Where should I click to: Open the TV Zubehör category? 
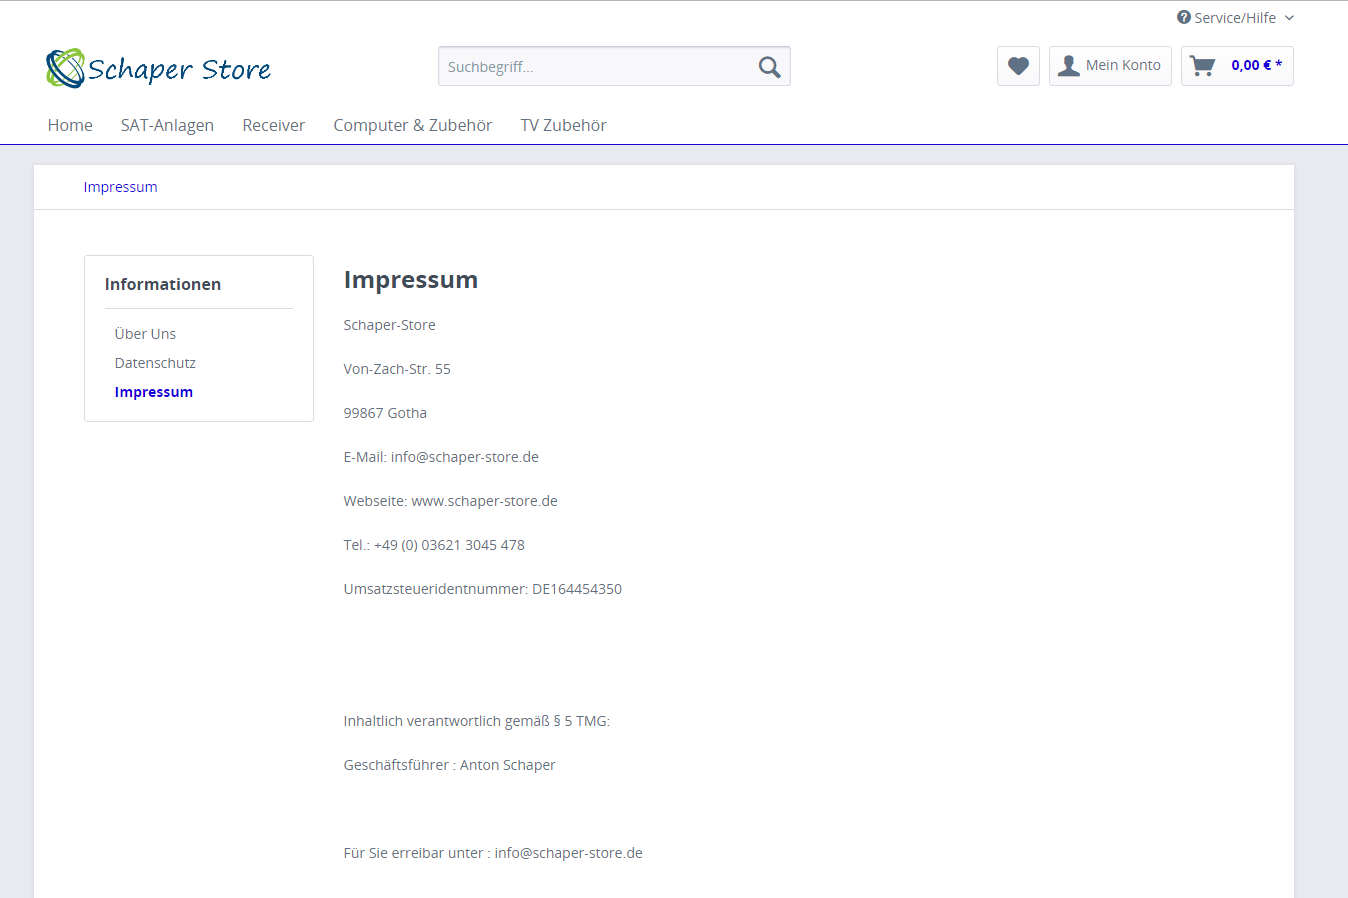click(563, 125)
